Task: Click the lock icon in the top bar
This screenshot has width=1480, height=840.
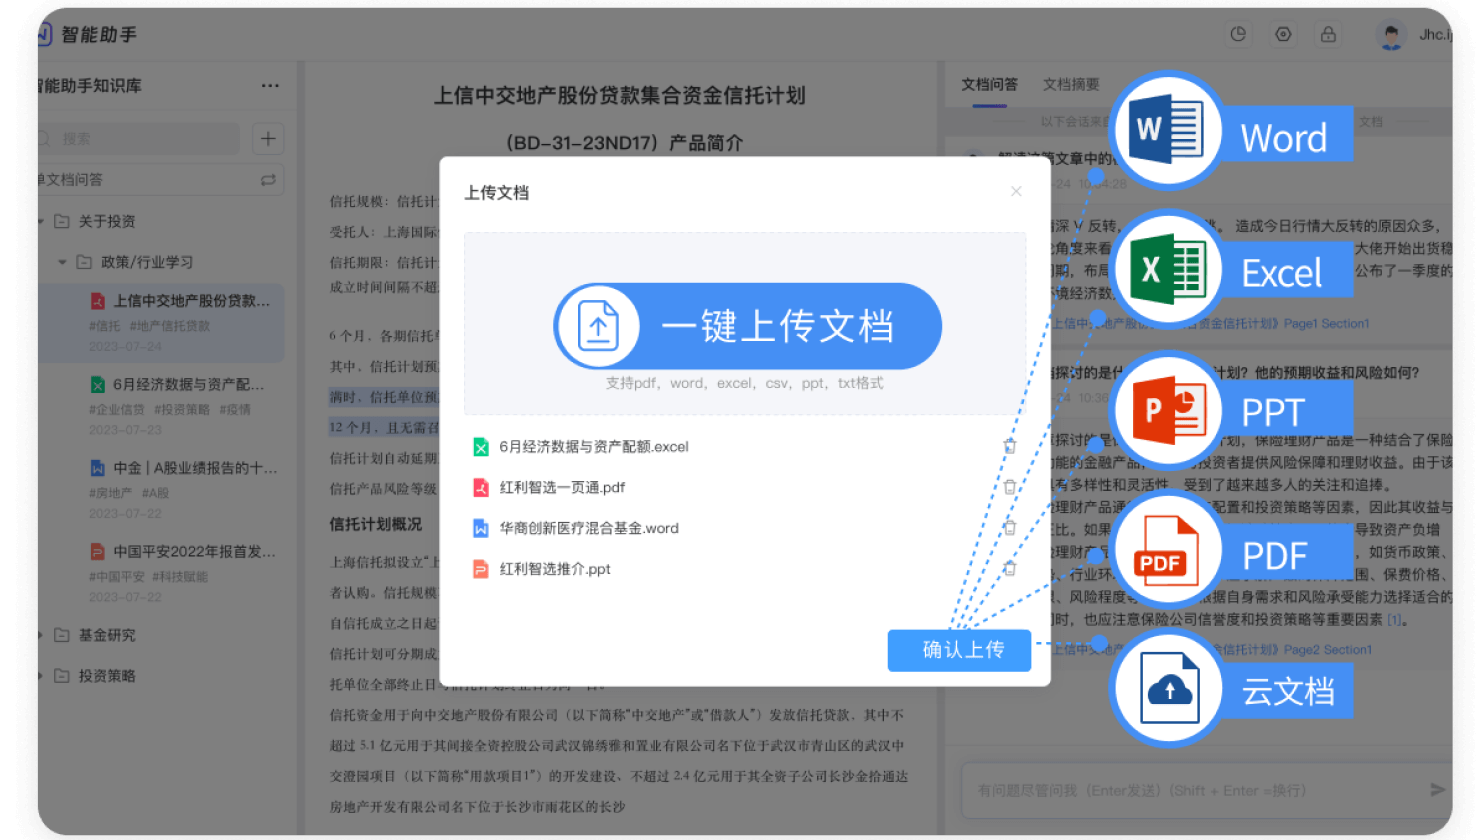Action: click(x=1328, y=33)
